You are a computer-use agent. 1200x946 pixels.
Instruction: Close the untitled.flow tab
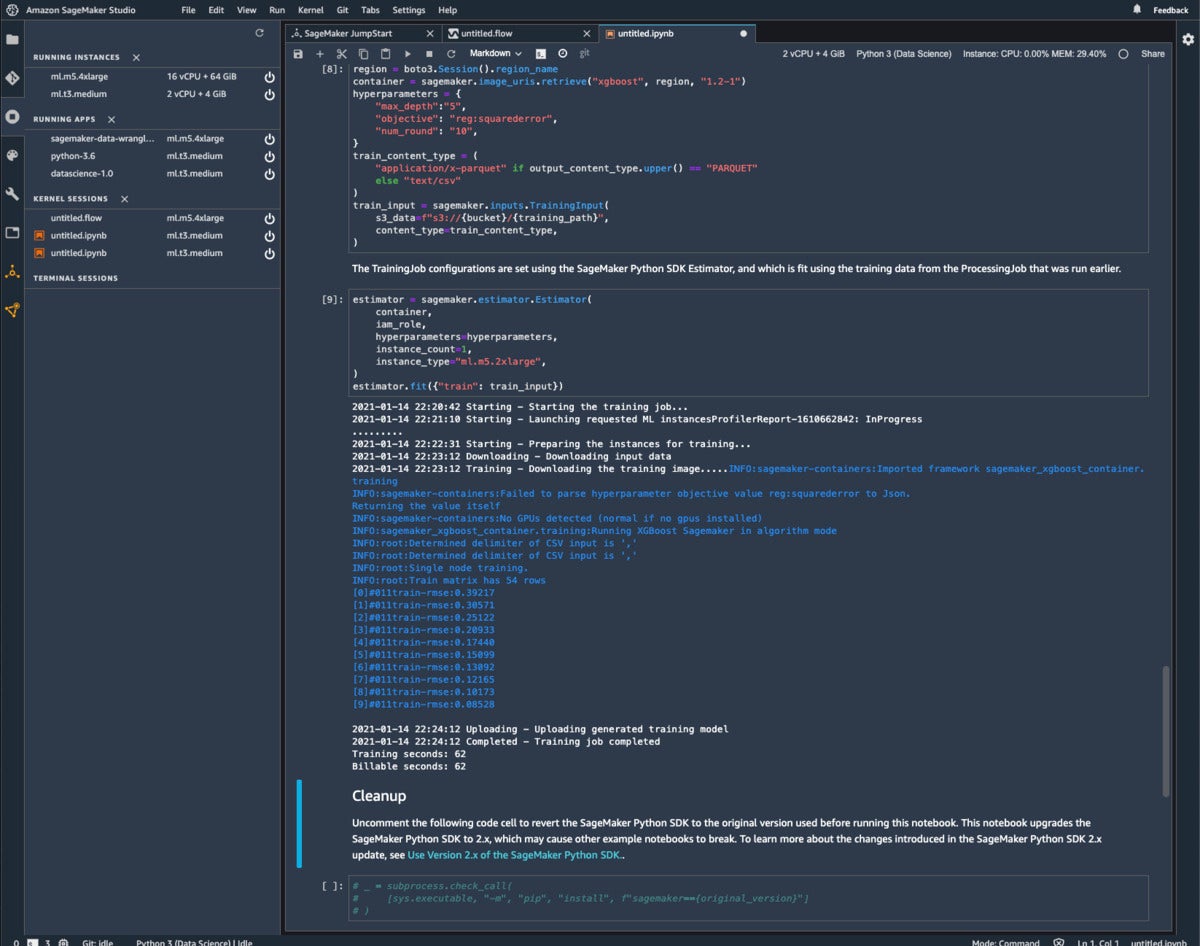(x=585, y=33)
